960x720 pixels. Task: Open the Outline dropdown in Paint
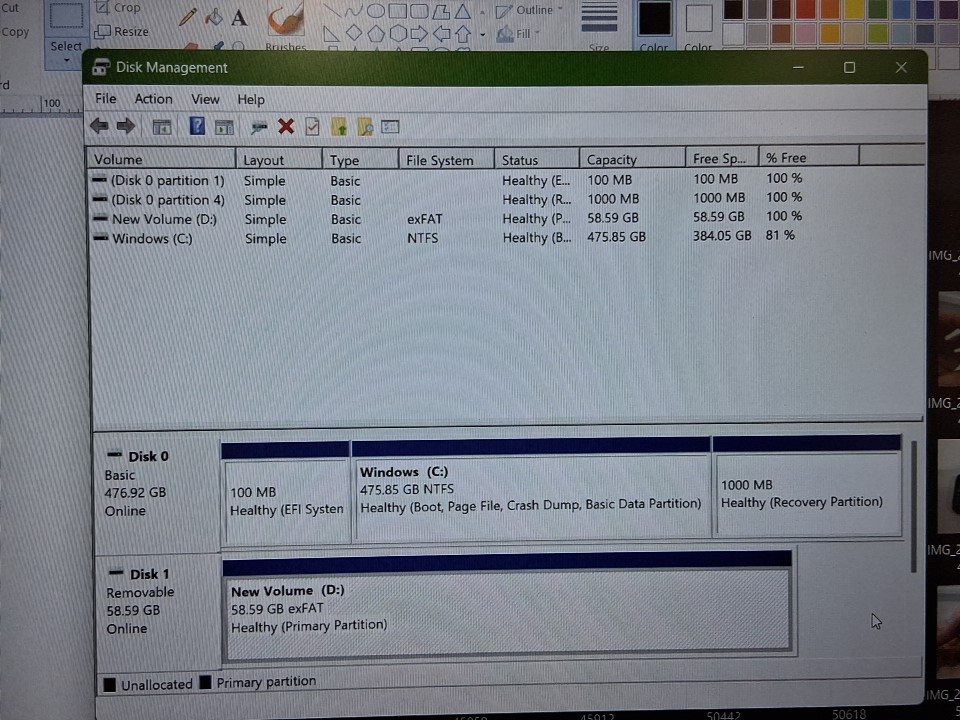click(530, 10)
